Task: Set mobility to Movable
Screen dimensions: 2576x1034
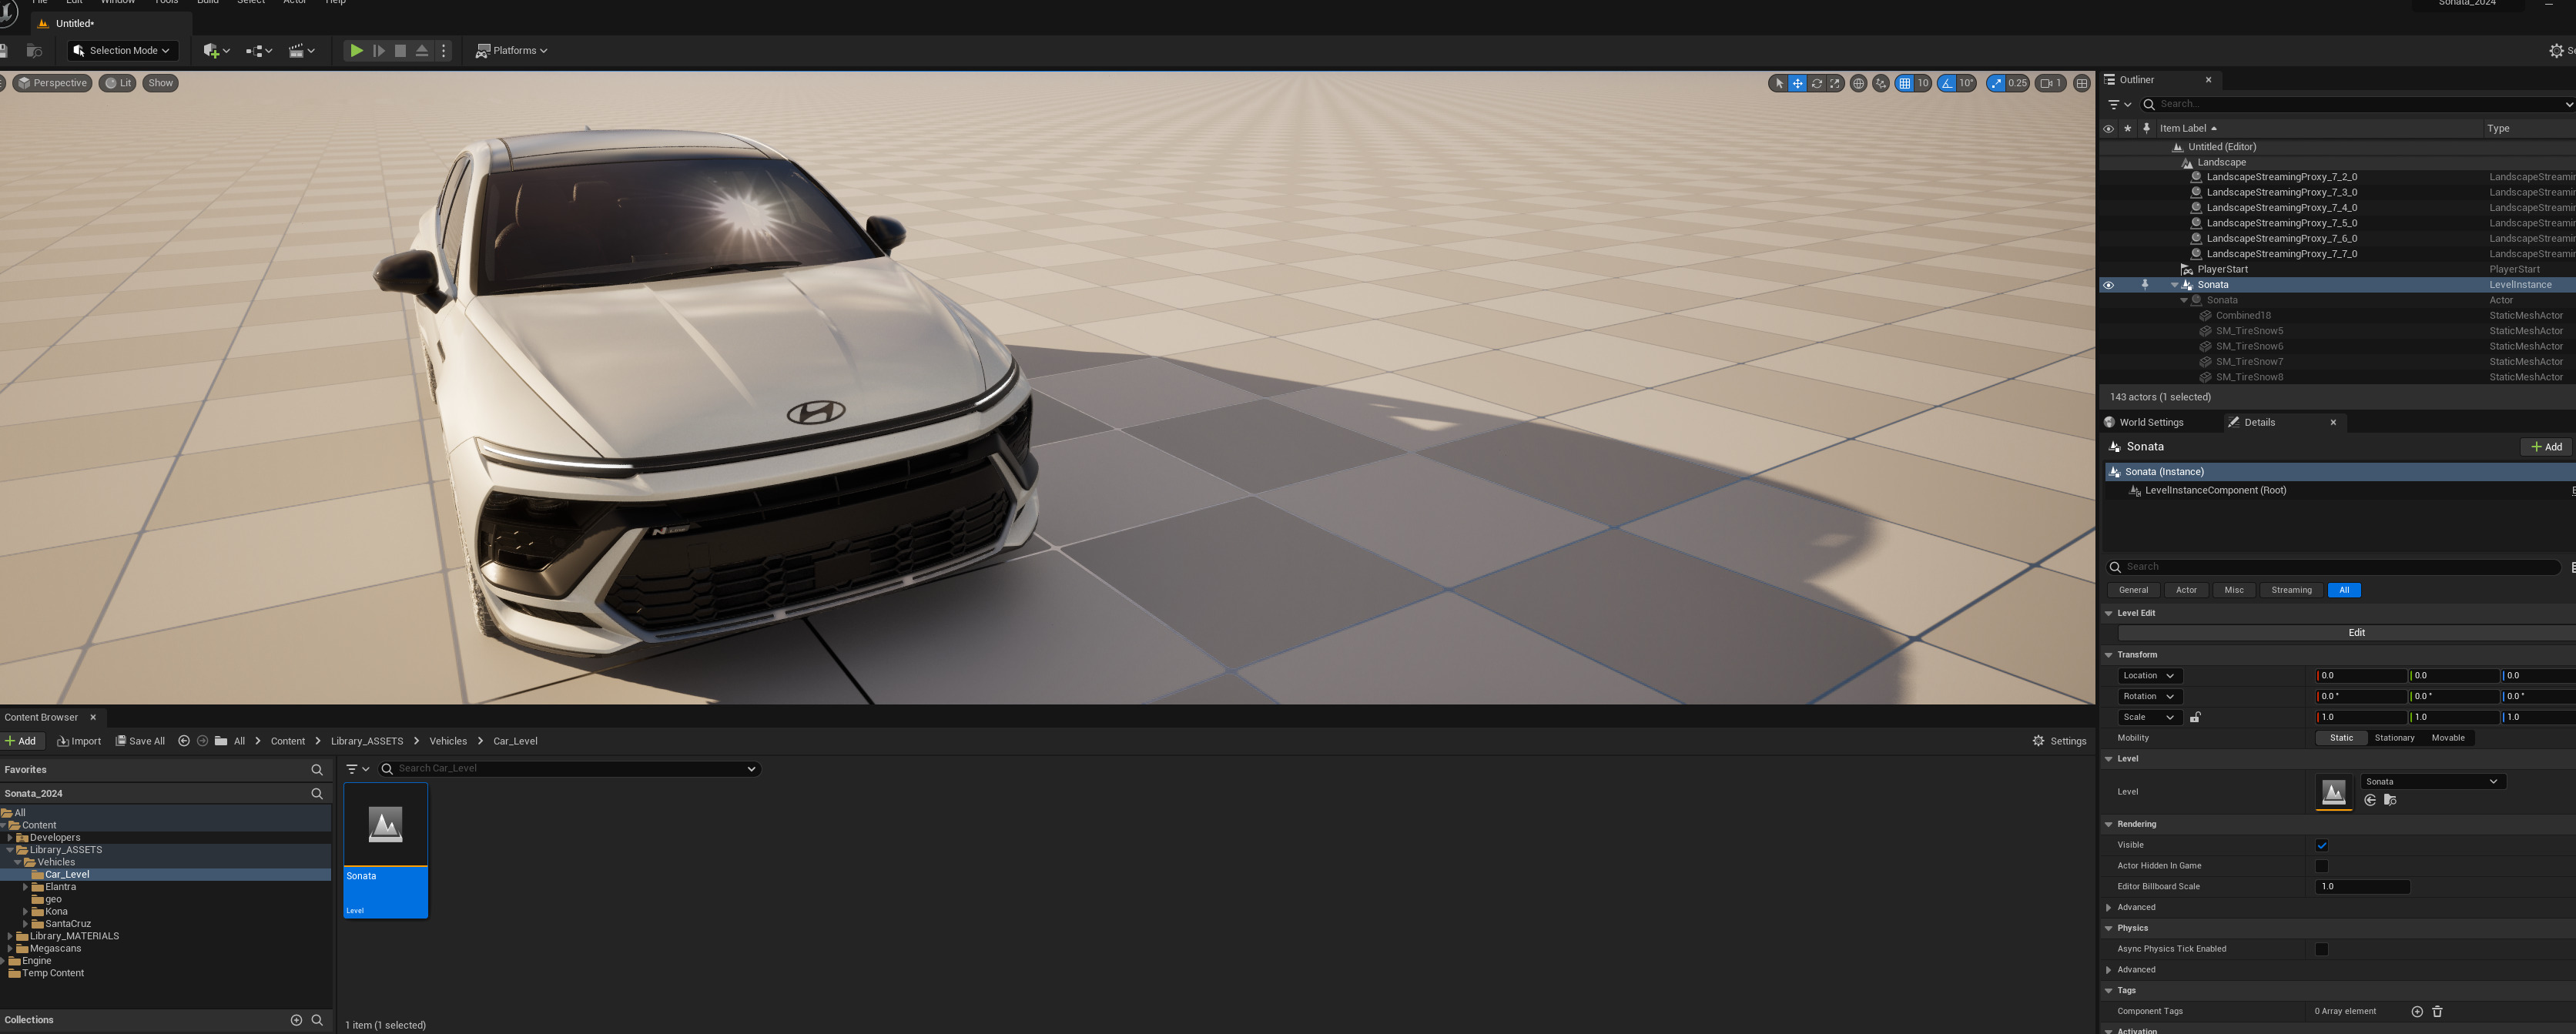Action: [2447, 738]
